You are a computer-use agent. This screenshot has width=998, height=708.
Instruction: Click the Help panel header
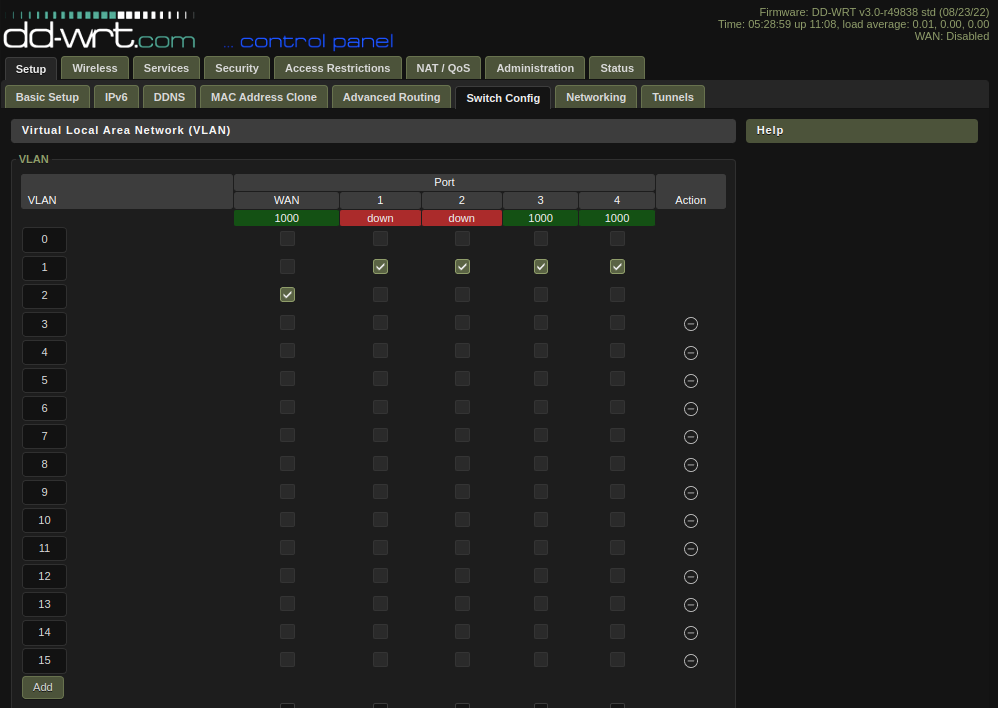[861, 131]
